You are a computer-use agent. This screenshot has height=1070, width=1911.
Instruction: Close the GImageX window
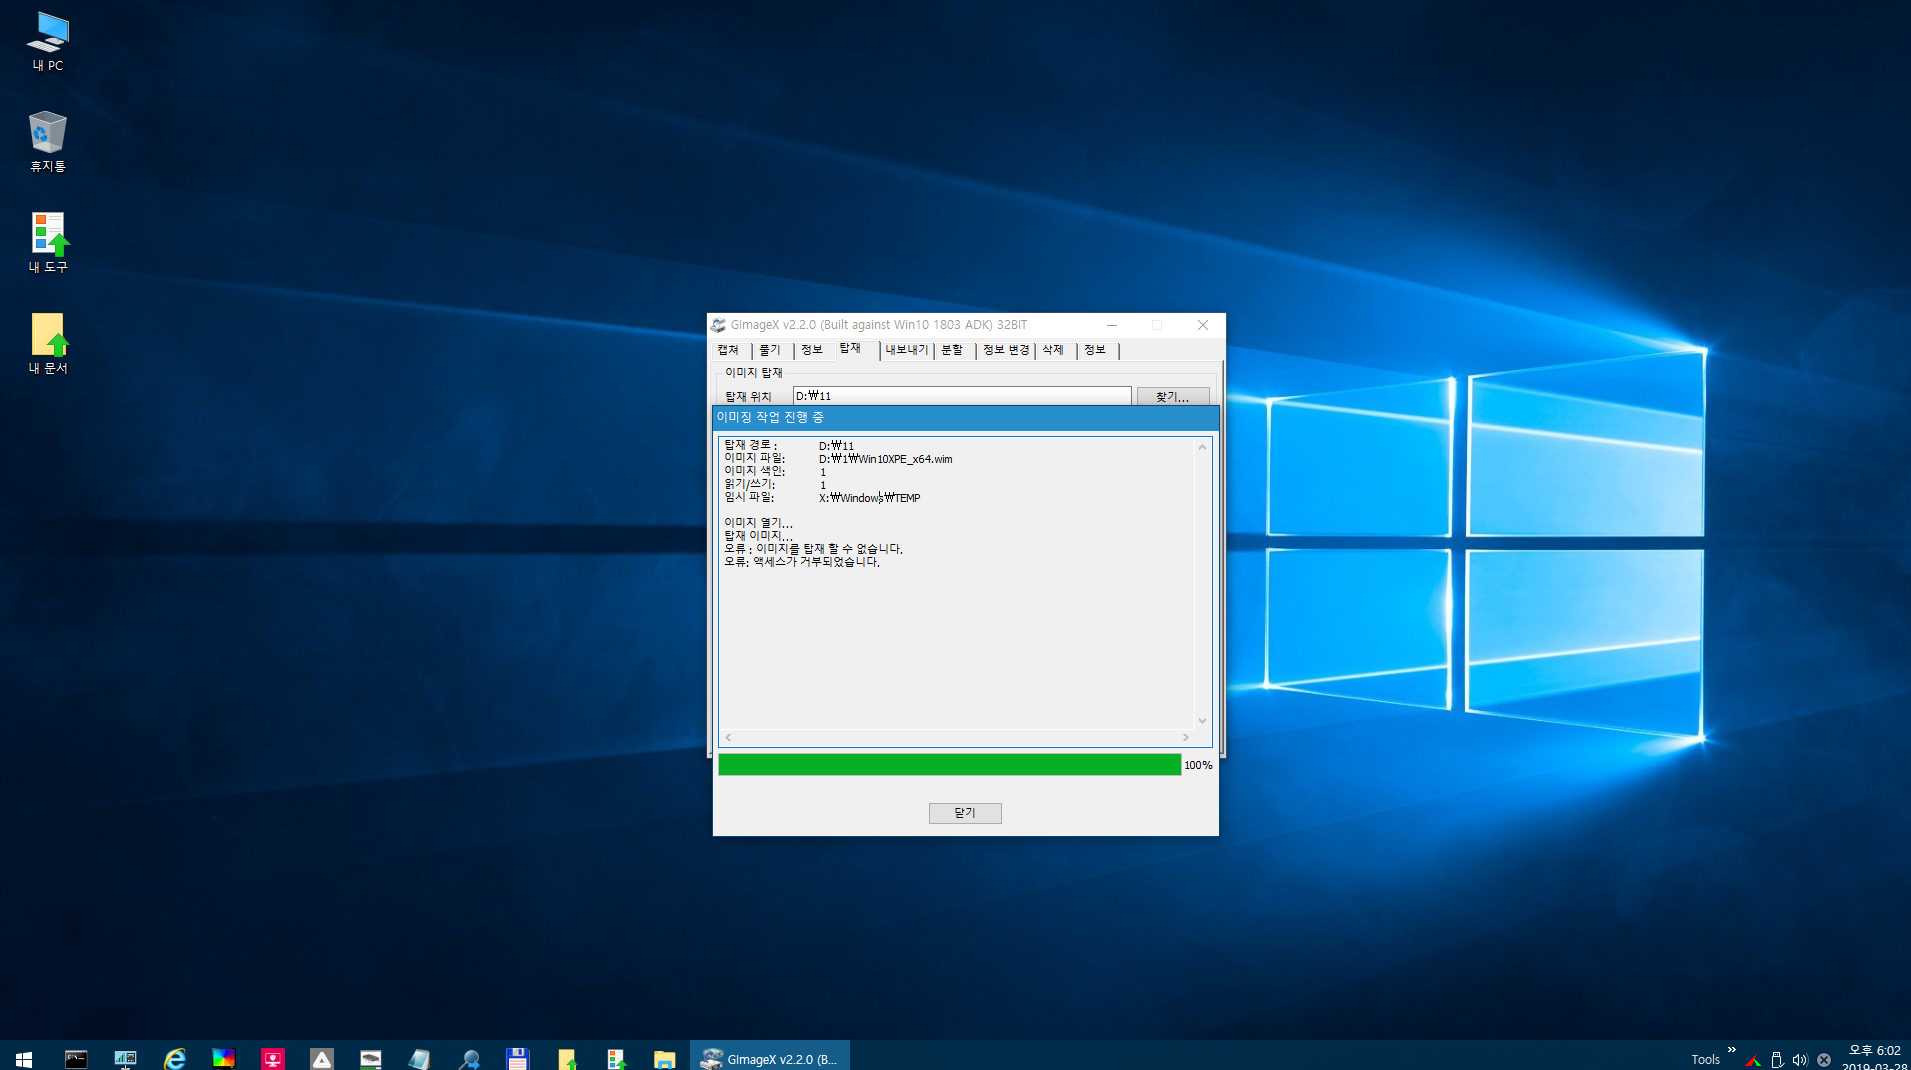(1203, 325)
